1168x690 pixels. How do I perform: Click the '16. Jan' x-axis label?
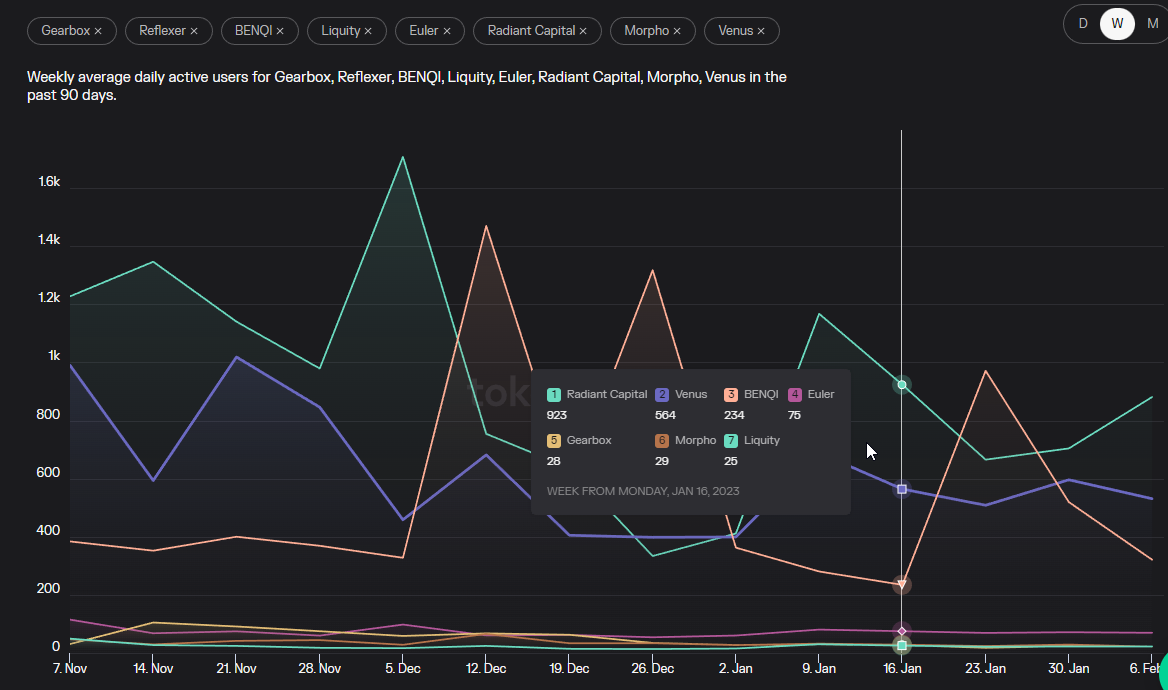[x=902, y=668]
